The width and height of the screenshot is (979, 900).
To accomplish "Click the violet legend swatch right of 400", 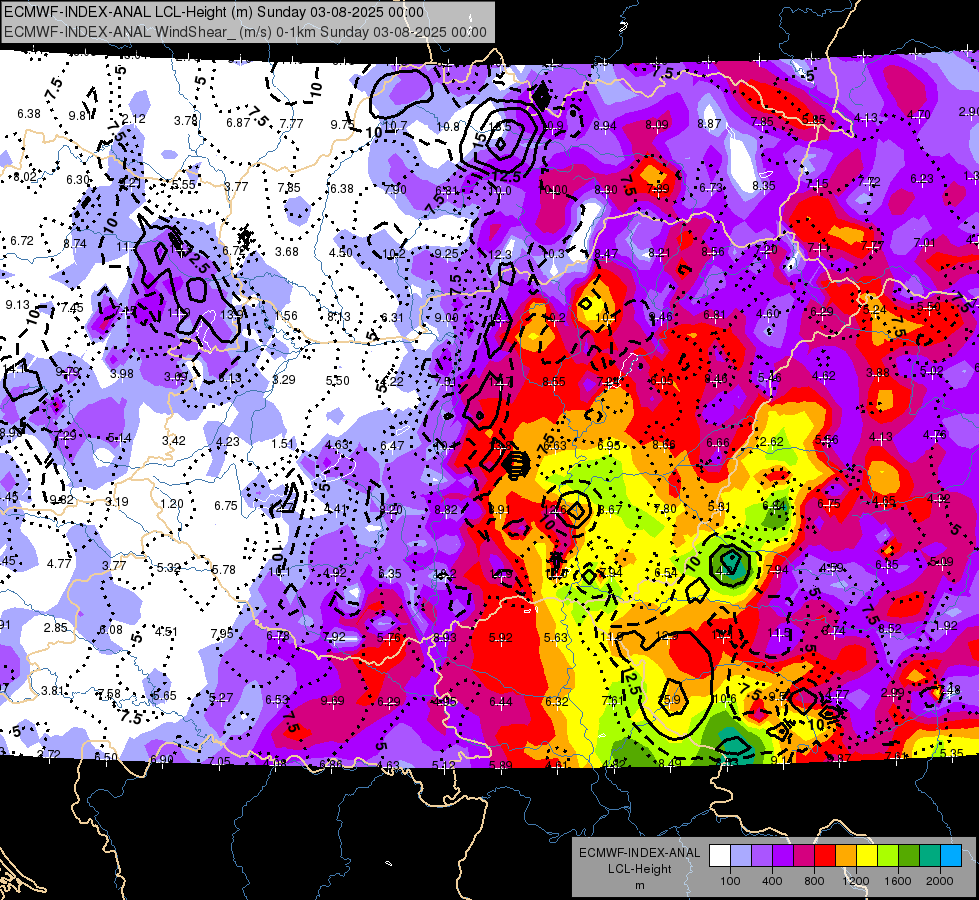I will (783, 856).
